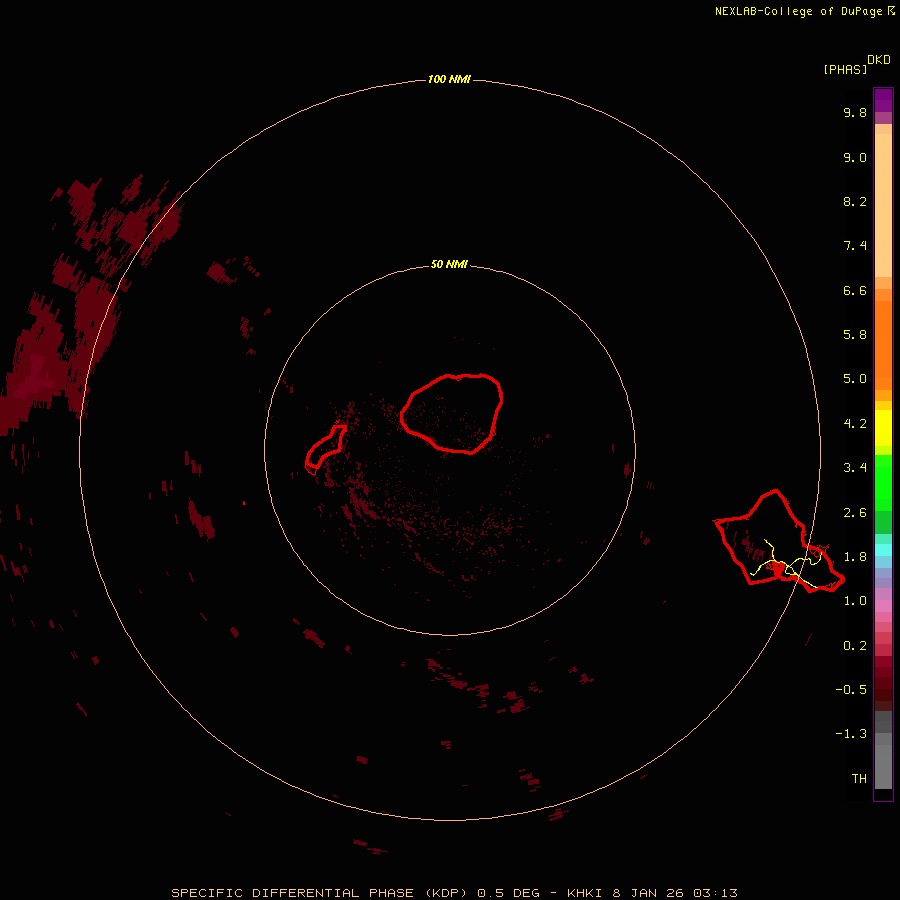Click the pink color scale segment
The height and width of the screenshot is (900, 900).
click(x=883, y=606)
